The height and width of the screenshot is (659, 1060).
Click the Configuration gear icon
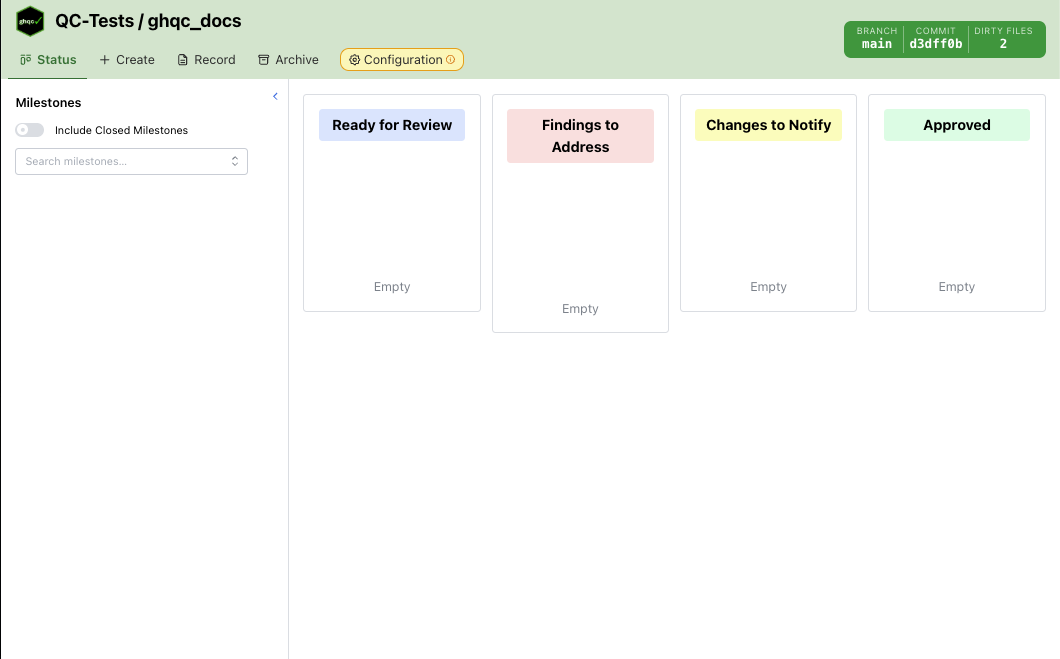tap(354, 60)
